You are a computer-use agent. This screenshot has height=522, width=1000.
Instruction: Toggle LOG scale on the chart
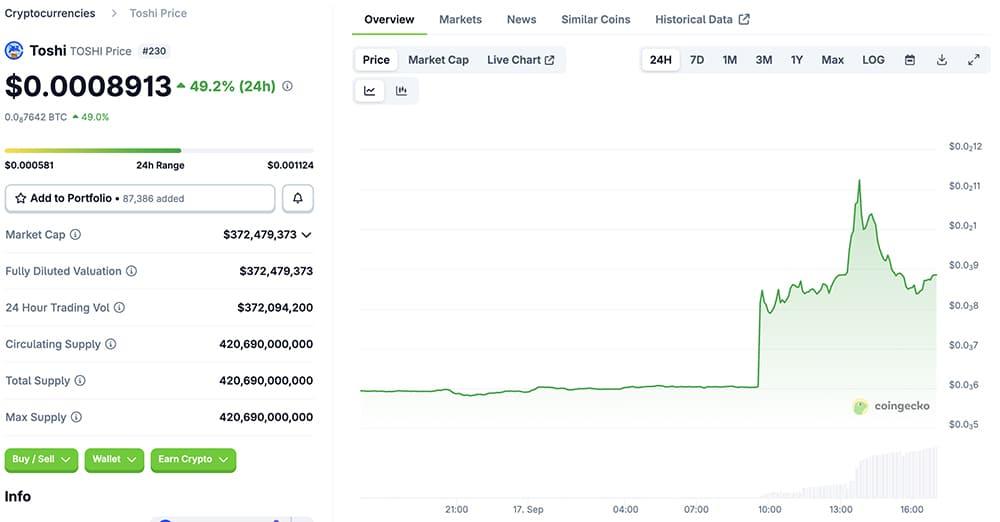coord(873,60)
